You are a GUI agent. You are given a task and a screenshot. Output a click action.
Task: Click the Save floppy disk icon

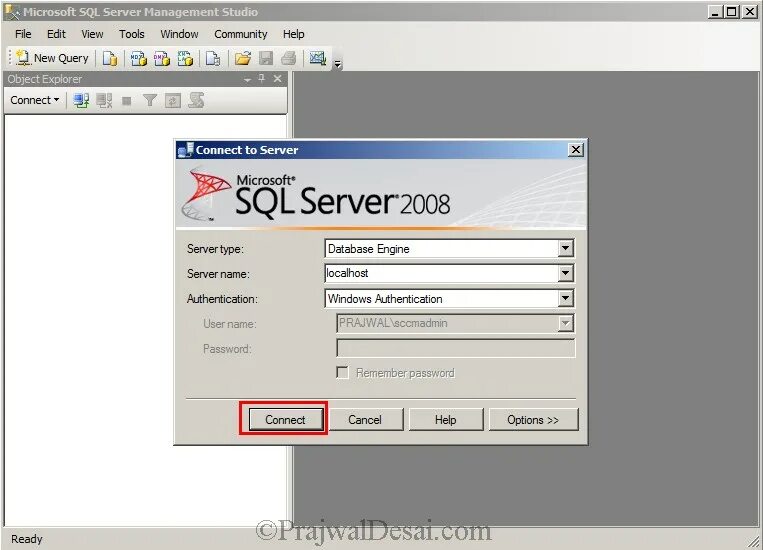[266, 58]
